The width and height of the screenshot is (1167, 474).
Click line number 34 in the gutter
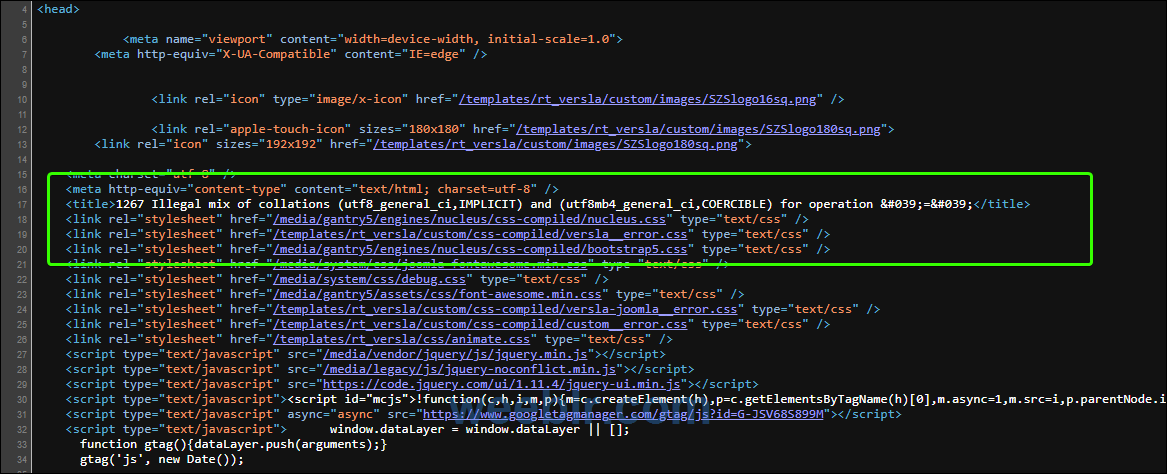pos(21,459)
